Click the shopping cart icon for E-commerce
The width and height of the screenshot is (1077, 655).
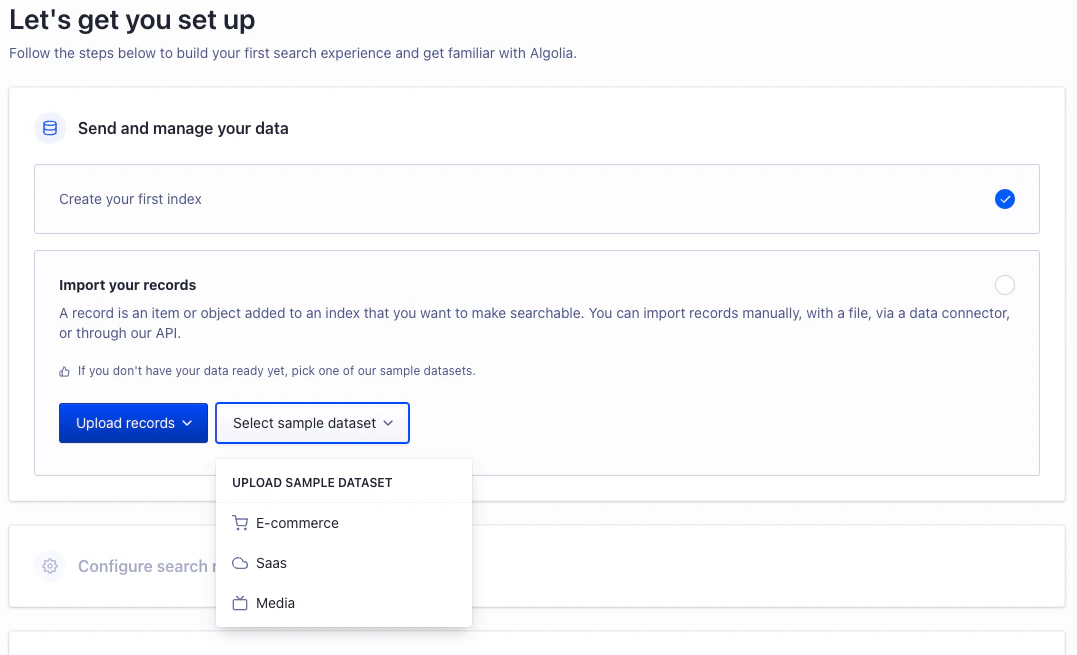pos(240,523)
